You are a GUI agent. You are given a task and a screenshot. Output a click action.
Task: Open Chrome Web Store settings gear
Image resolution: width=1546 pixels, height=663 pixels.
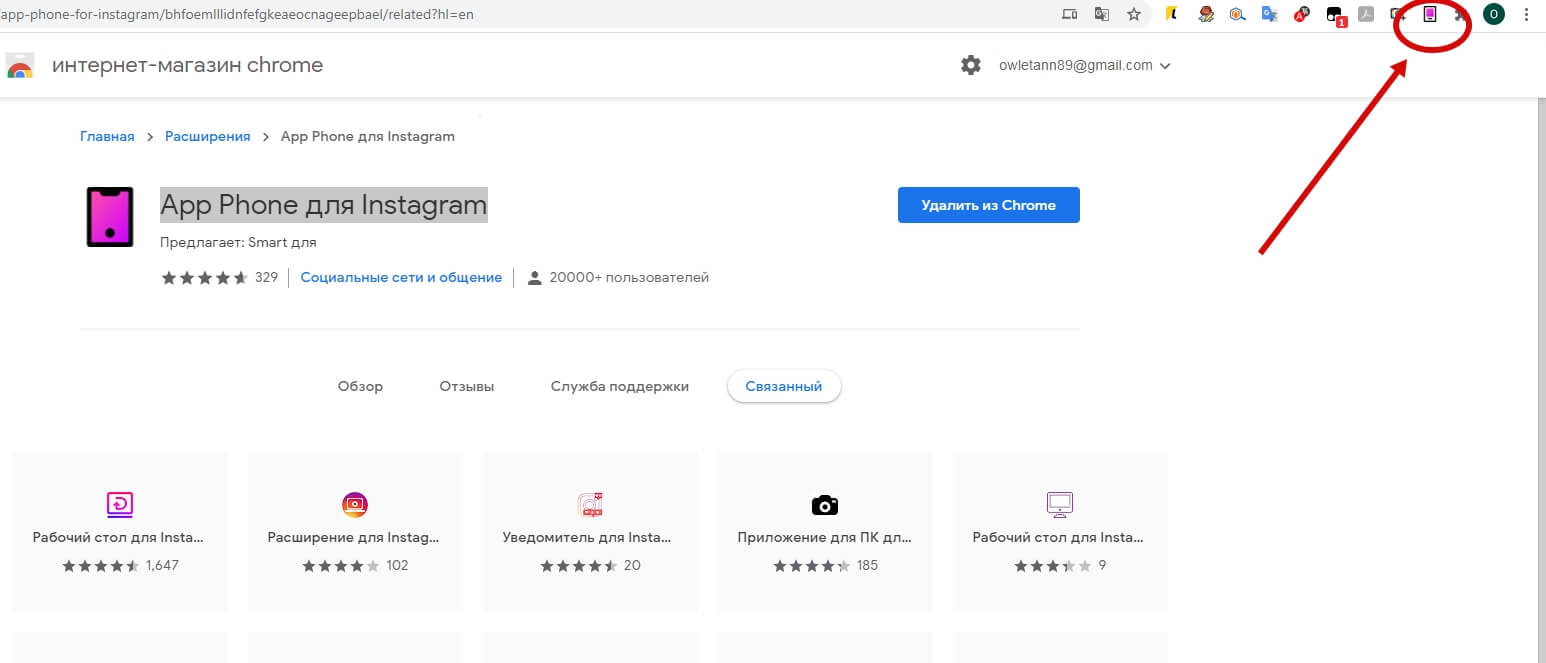coord(970,65)
